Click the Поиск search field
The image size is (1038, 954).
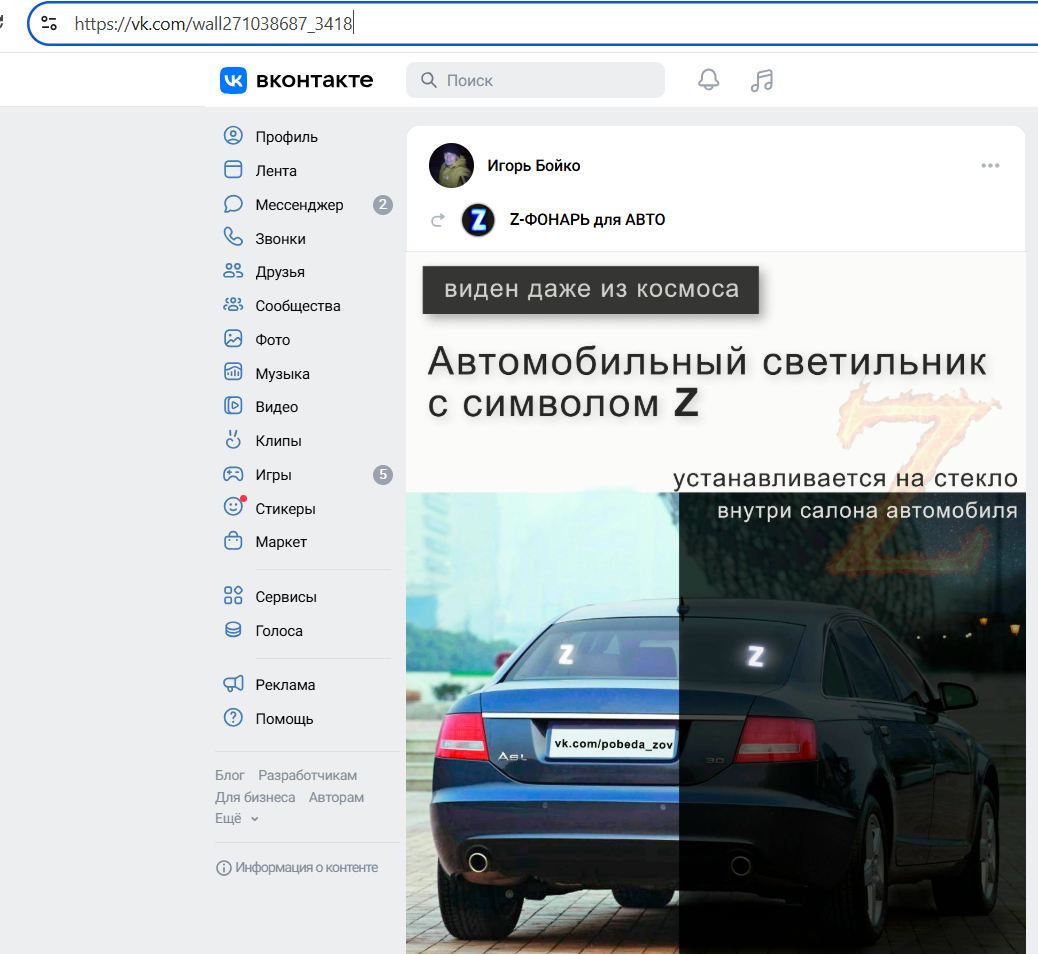coord(535,80)
